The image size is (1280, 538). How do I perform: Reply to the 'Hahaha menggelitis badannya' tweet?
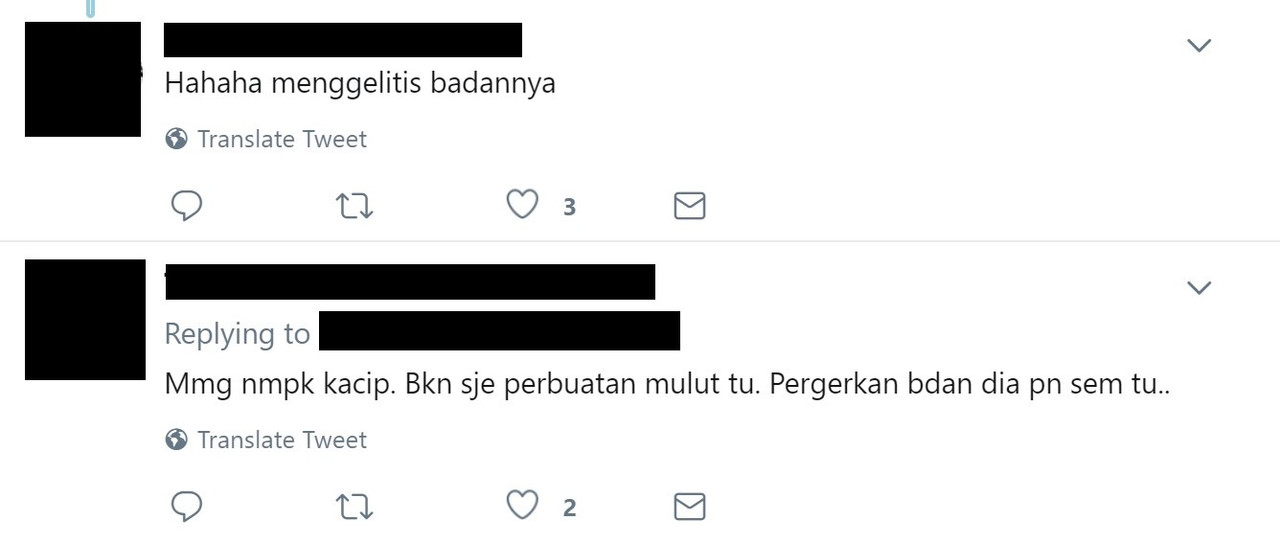click(x=187, y=206)
